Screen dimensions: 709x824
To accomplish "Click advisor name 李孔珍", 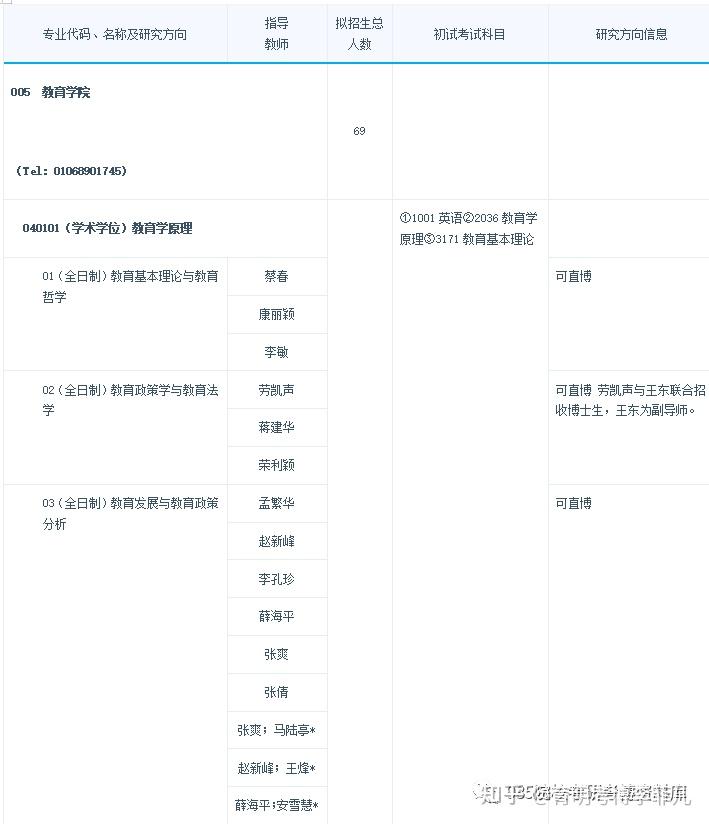I will tap(276, 579).
